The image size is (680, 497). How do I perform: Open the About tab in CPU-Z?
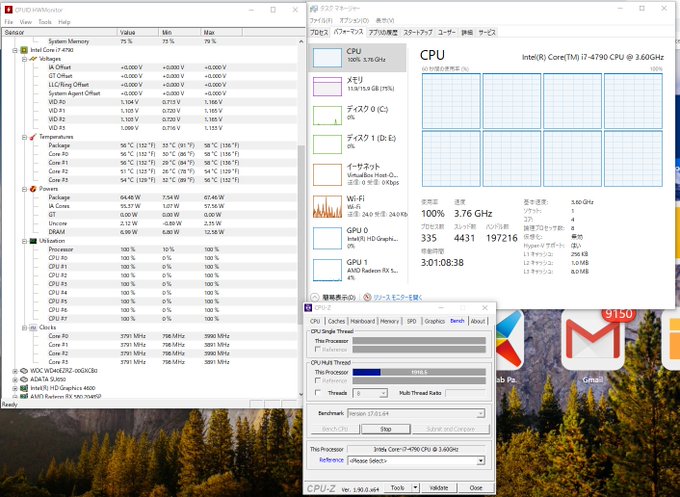(478, 321)
